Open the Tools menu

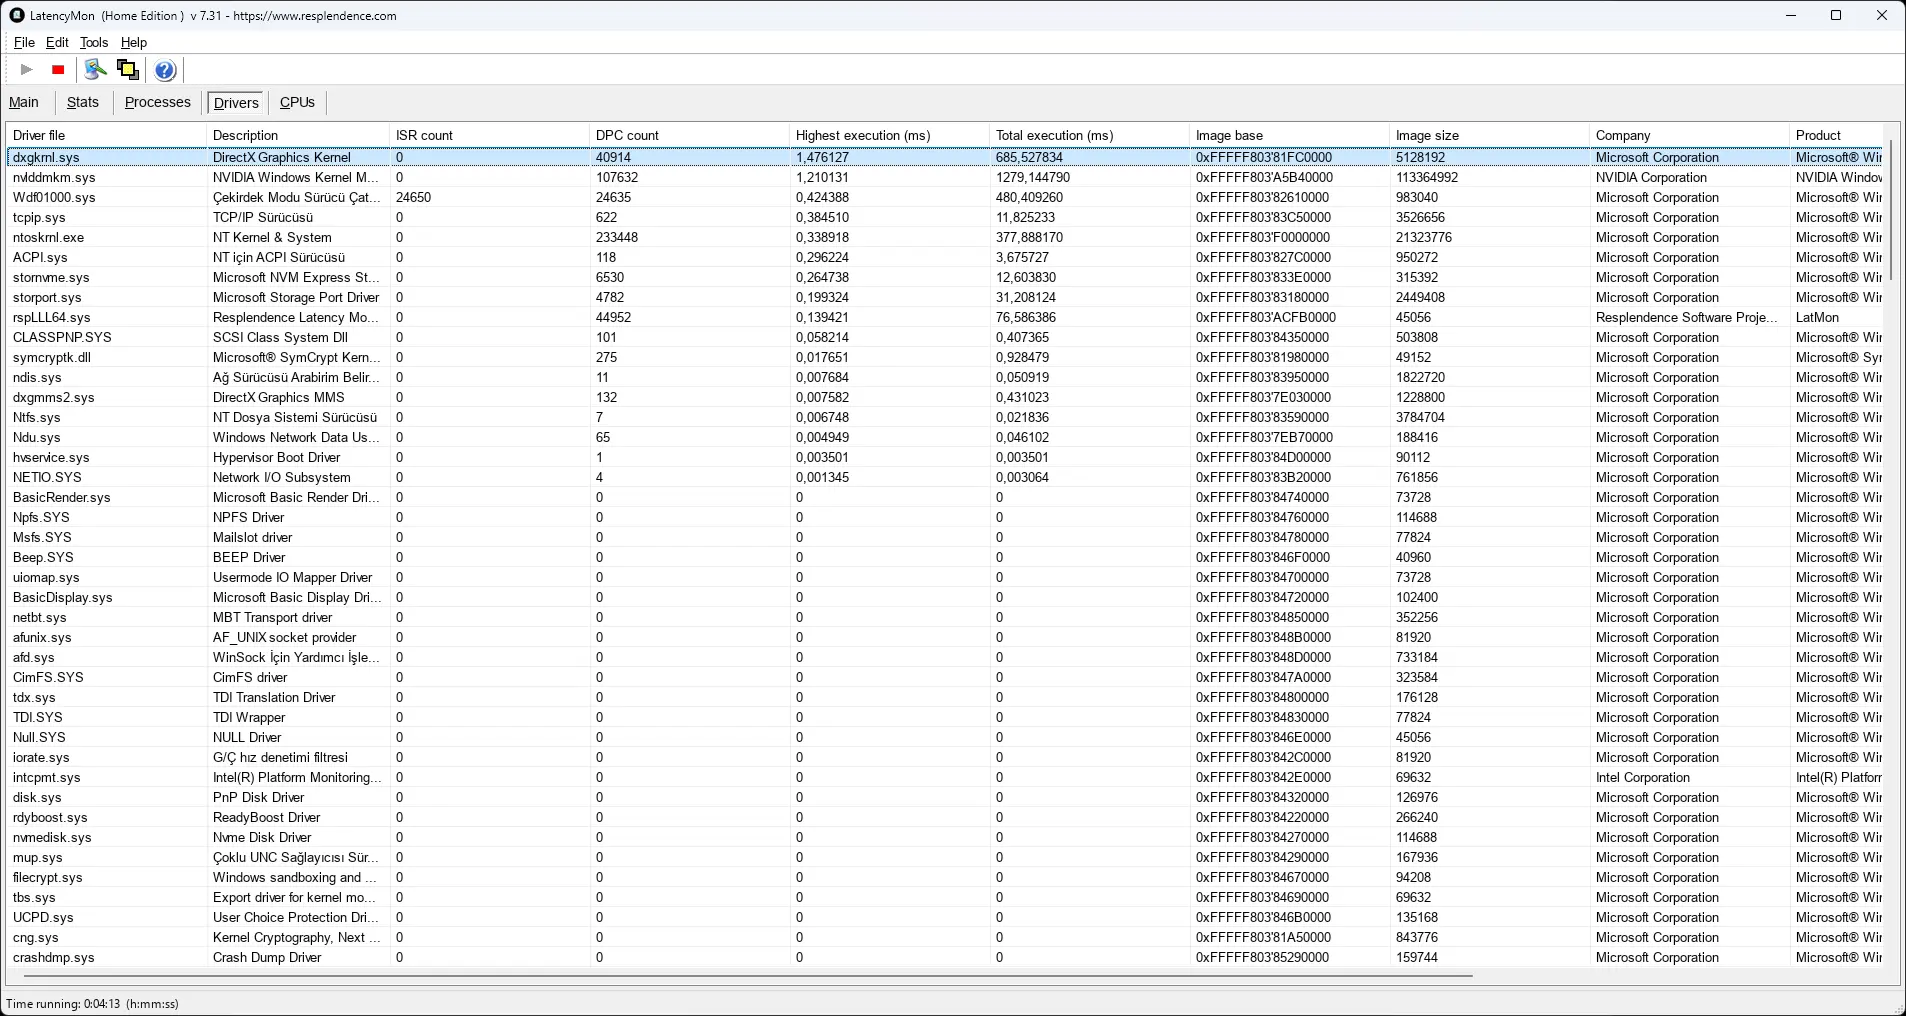point(94,42)
